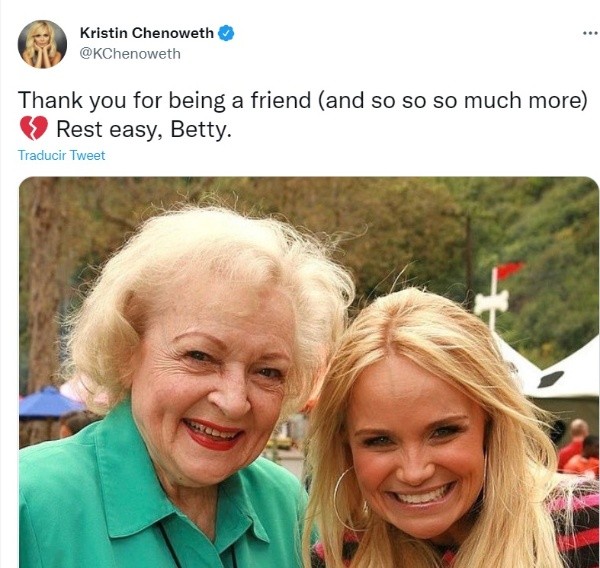Open the attached photo in the tweet
This screenshot has height=568, width=600.
(x=308, y=372)
